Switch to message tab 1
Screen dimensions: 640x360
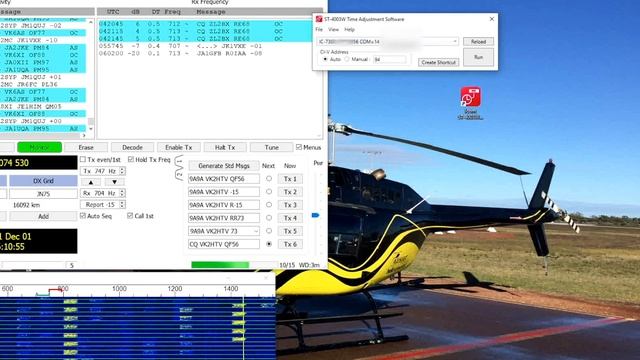[x=179, y=161]
